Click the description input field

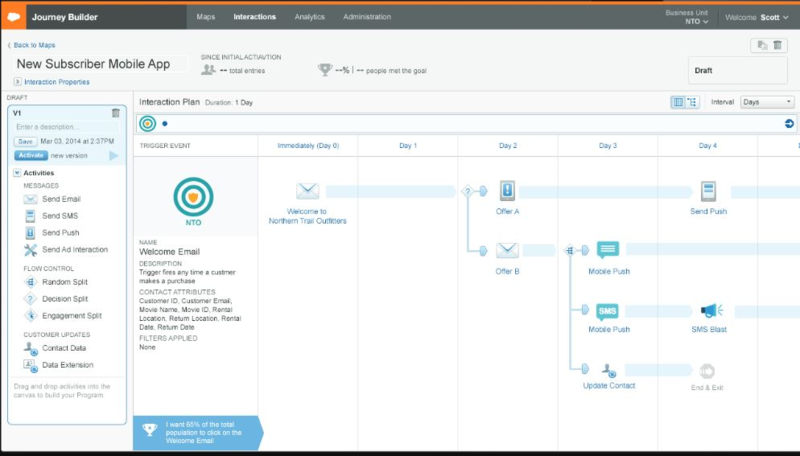[67, 126]
